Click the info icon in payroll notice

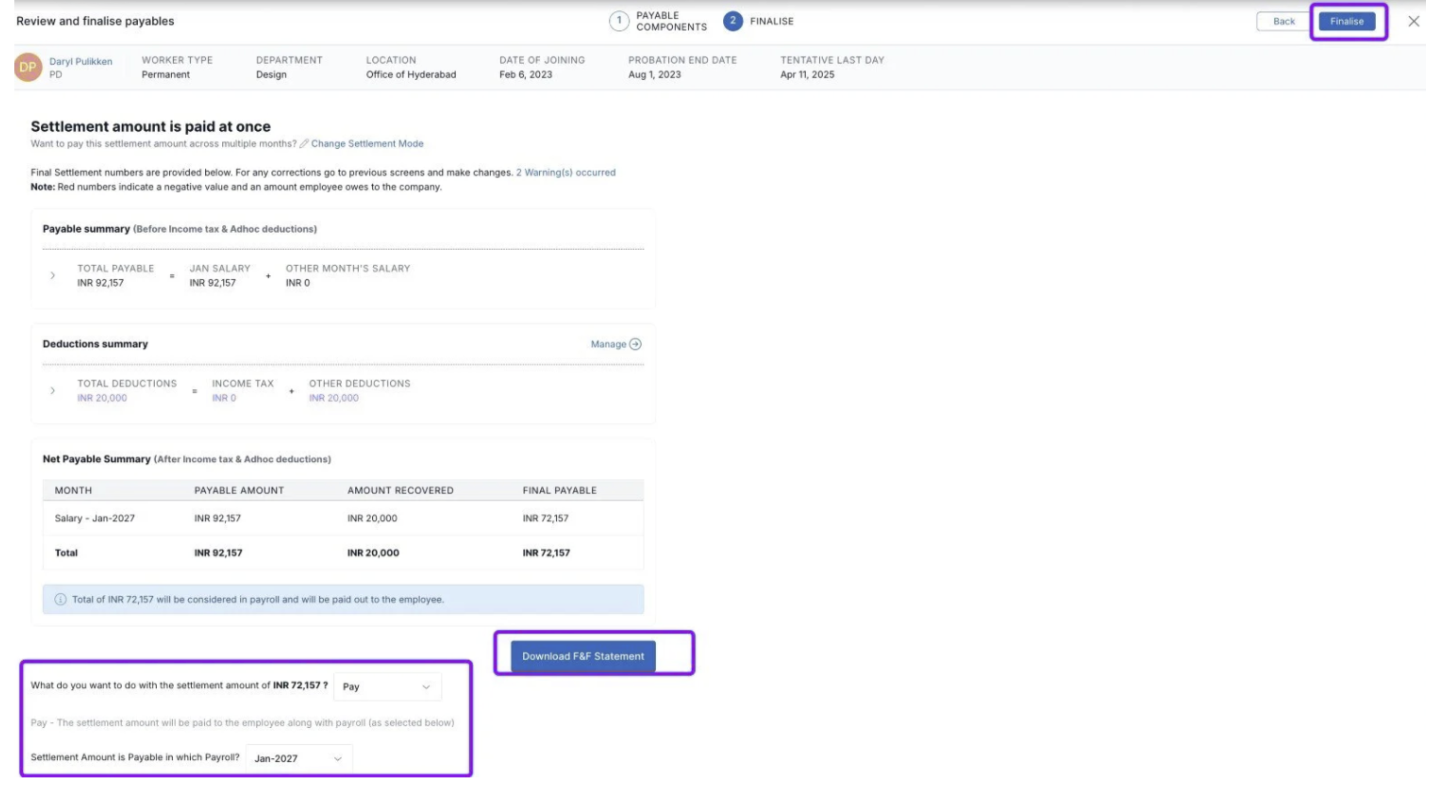60,600
